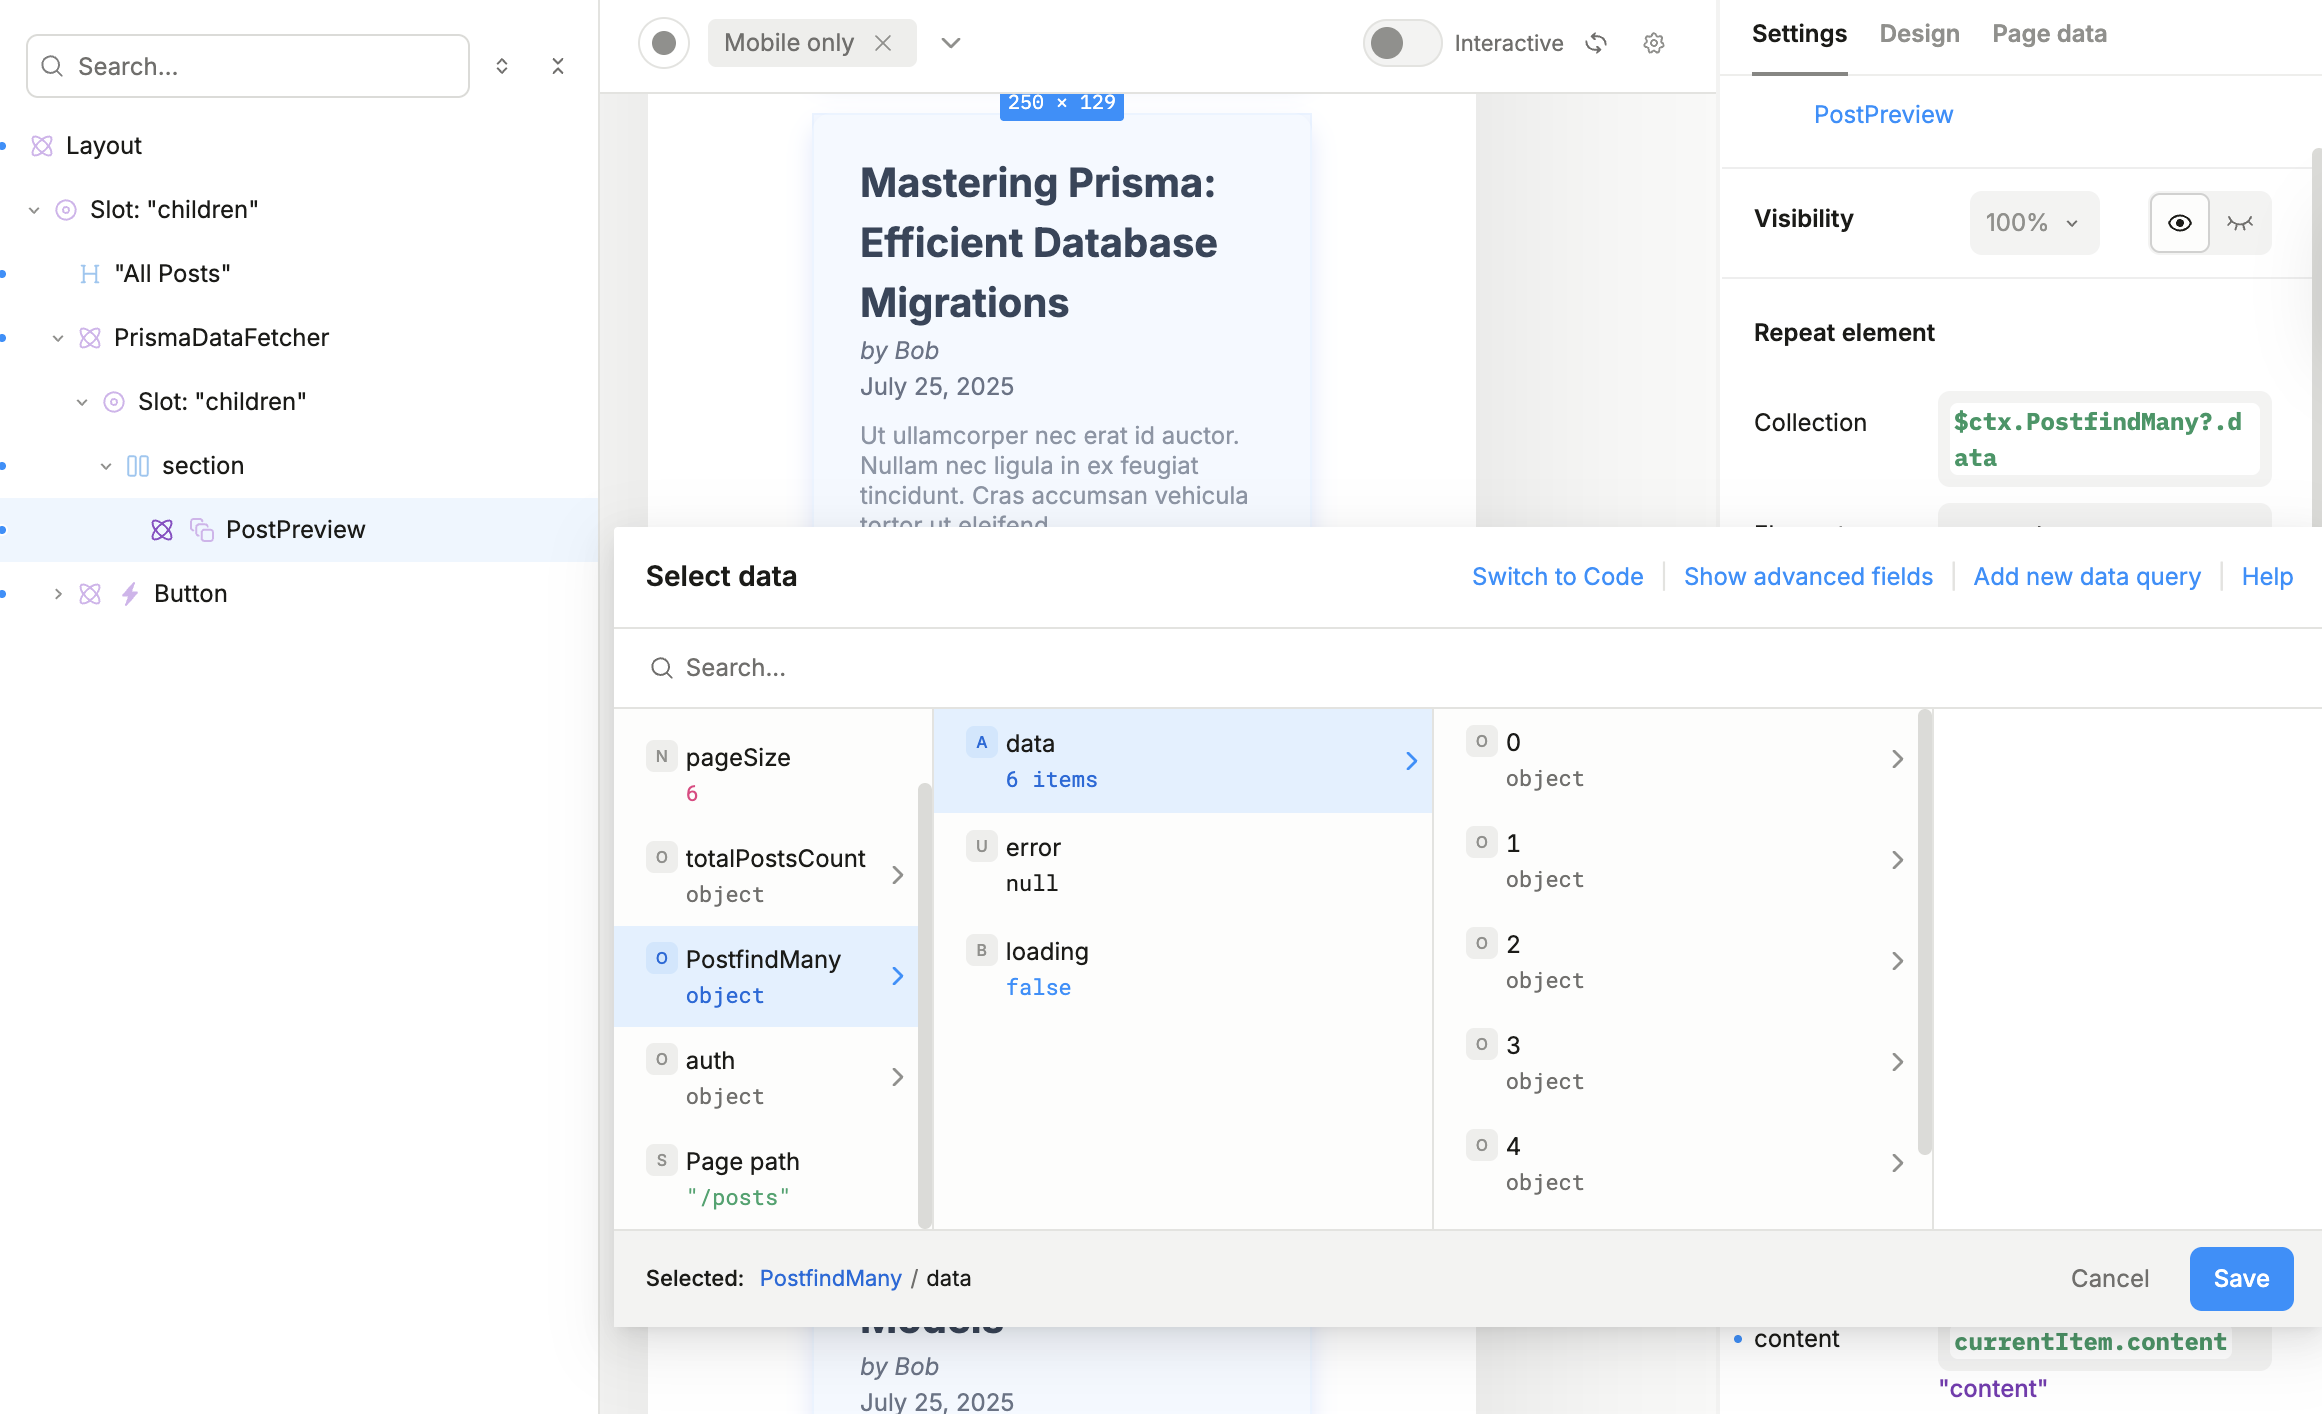Click the All Posts heading icon

(x=90, y=274)
